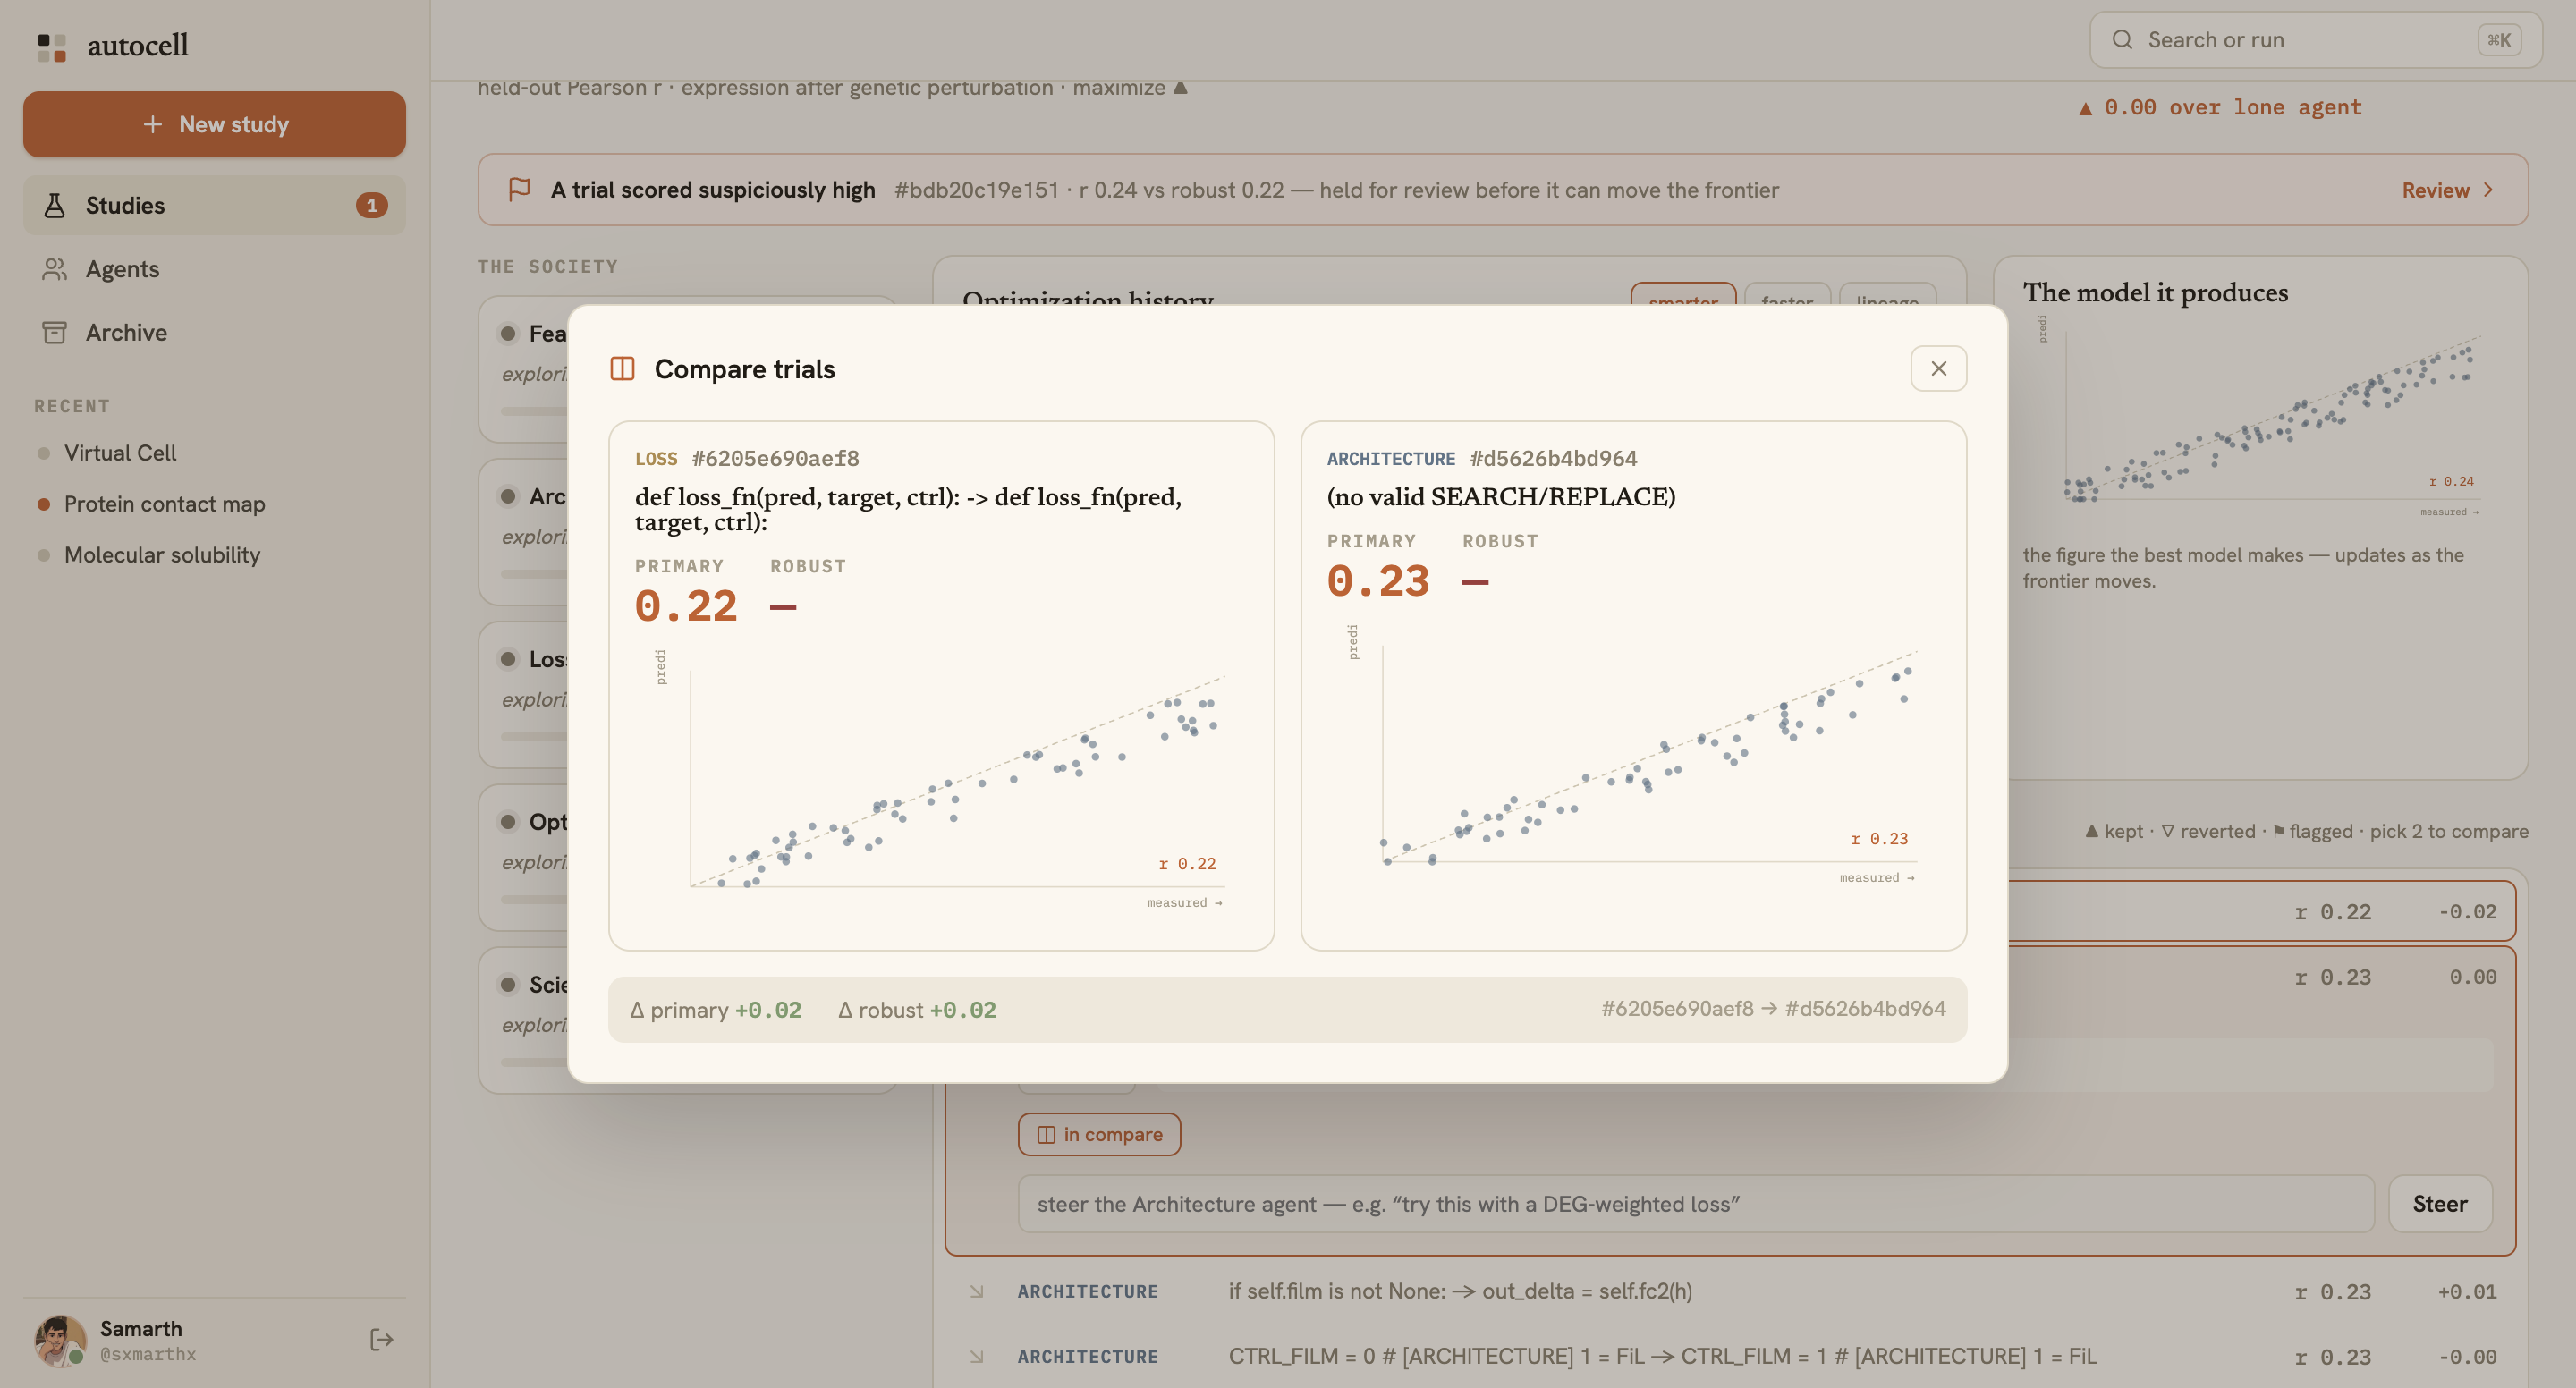Expand the self.film ARCHITECTURE trial row
The image size is (2576, 1388).
click(1735, 1291)
